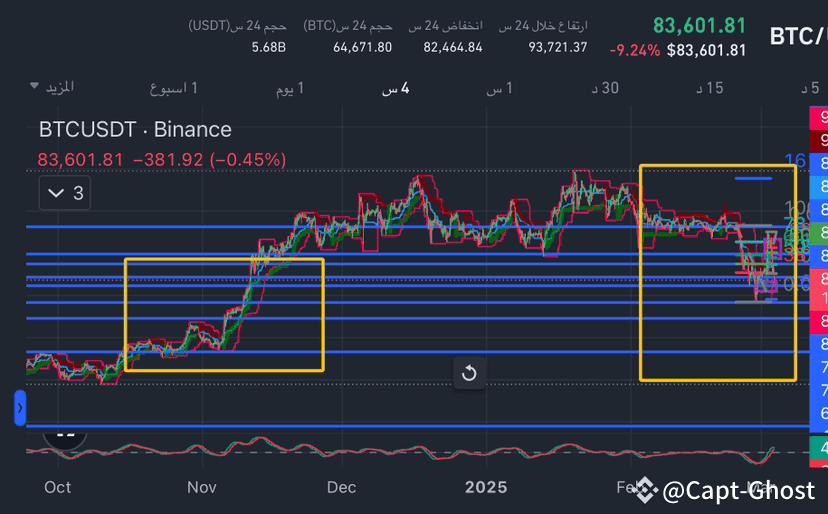Click the $83,601.81 dollar price
This screenshot has height=514, width=828.
(x=707, y=50)
